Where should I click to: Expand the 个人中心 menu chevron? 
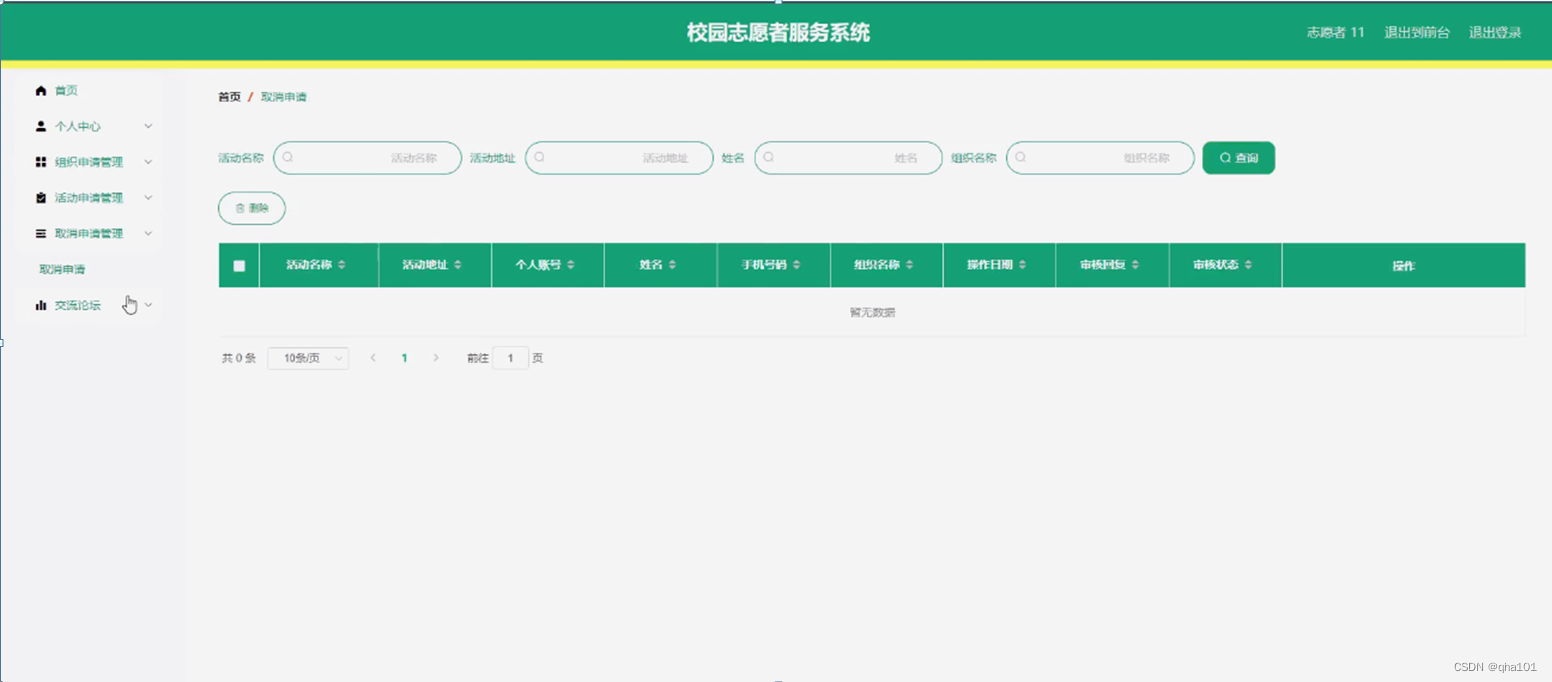click(x=148, y=127)
